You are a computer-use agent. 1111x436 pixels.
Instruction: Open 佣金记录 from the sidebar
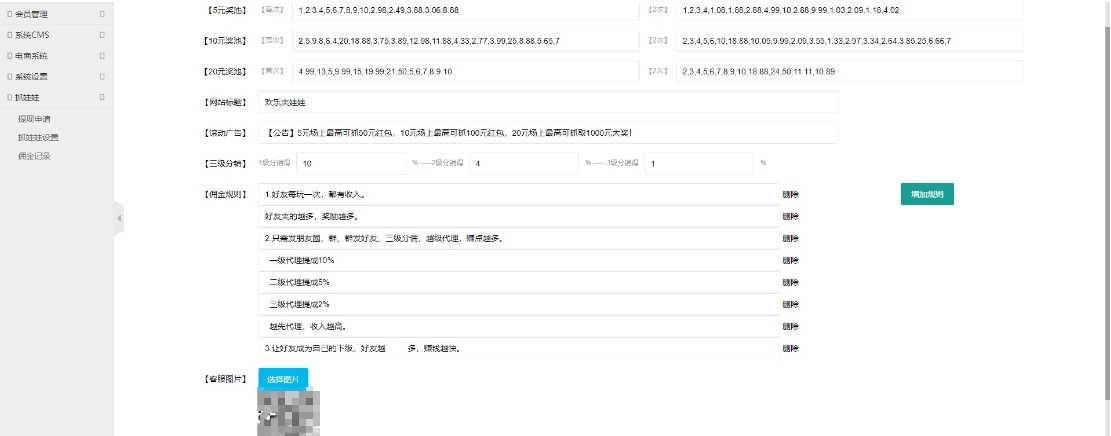click(x=34, y=156)
